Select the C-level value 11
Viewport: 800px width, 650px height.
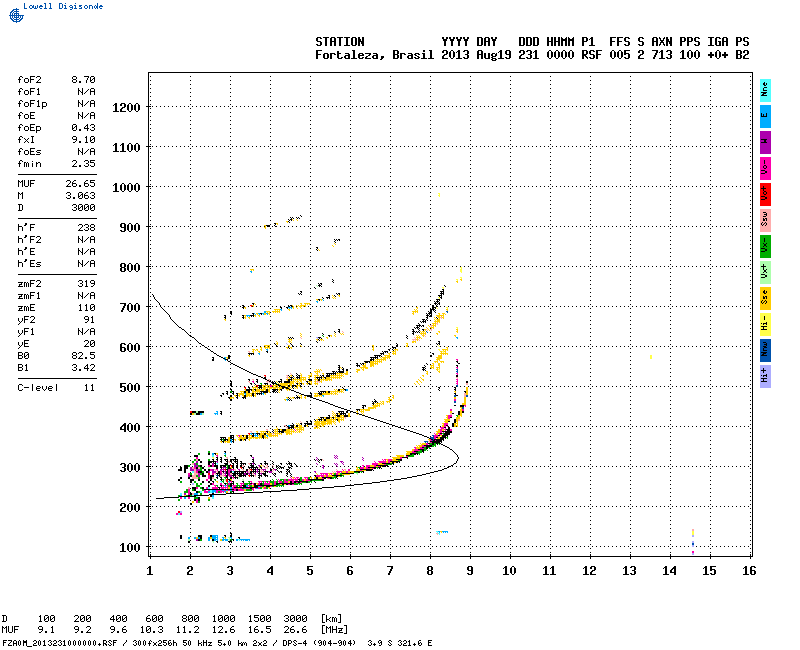[x=89, y=388]
